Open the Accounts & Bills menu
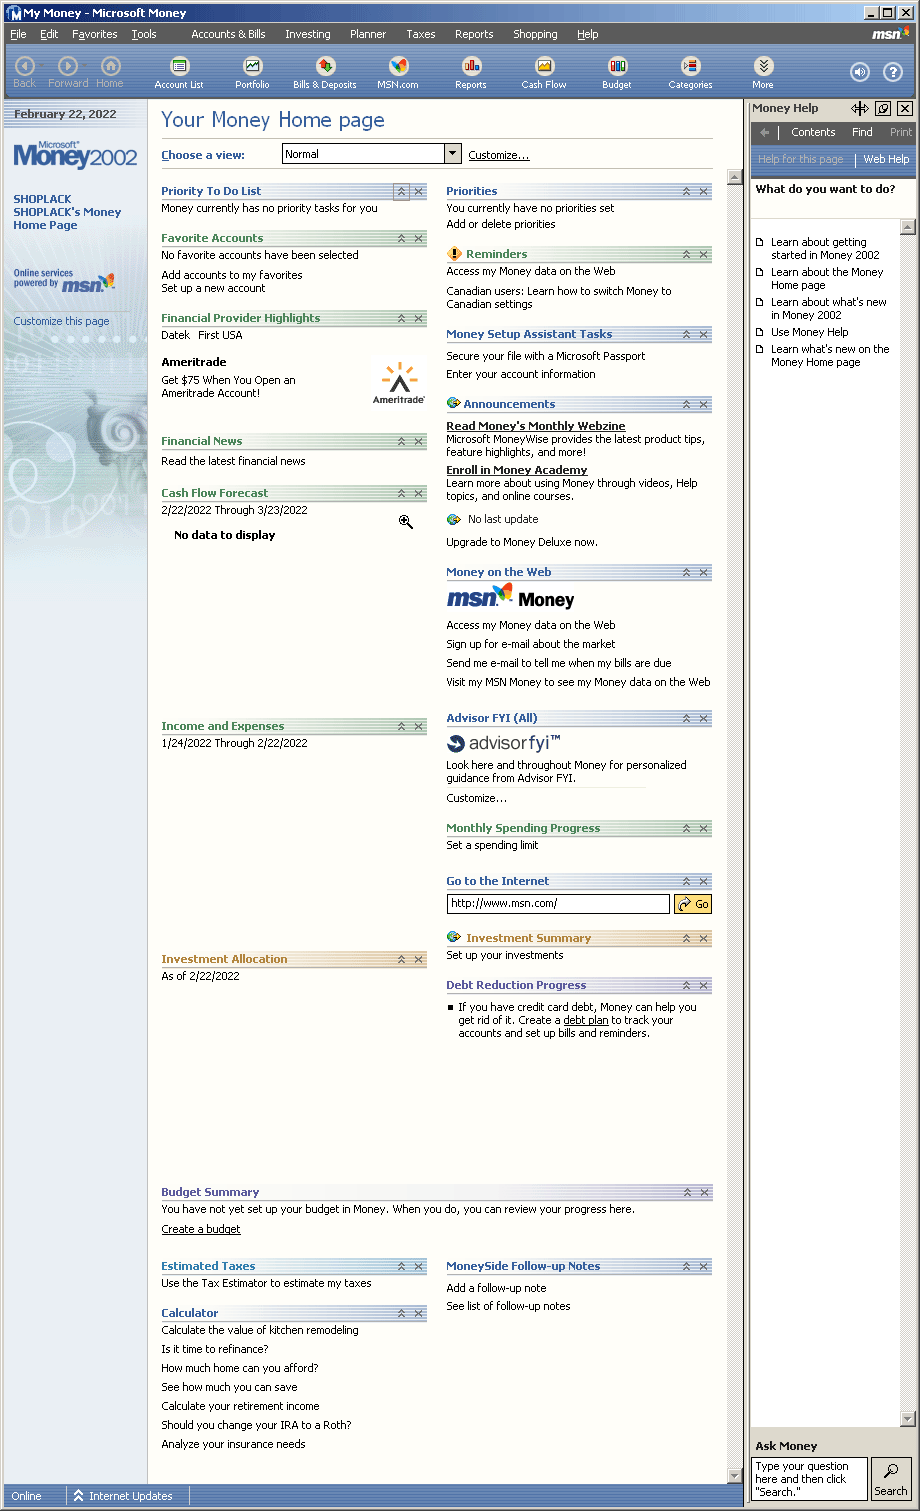Viewport: 920px width, 1511px height. (228, 34)
